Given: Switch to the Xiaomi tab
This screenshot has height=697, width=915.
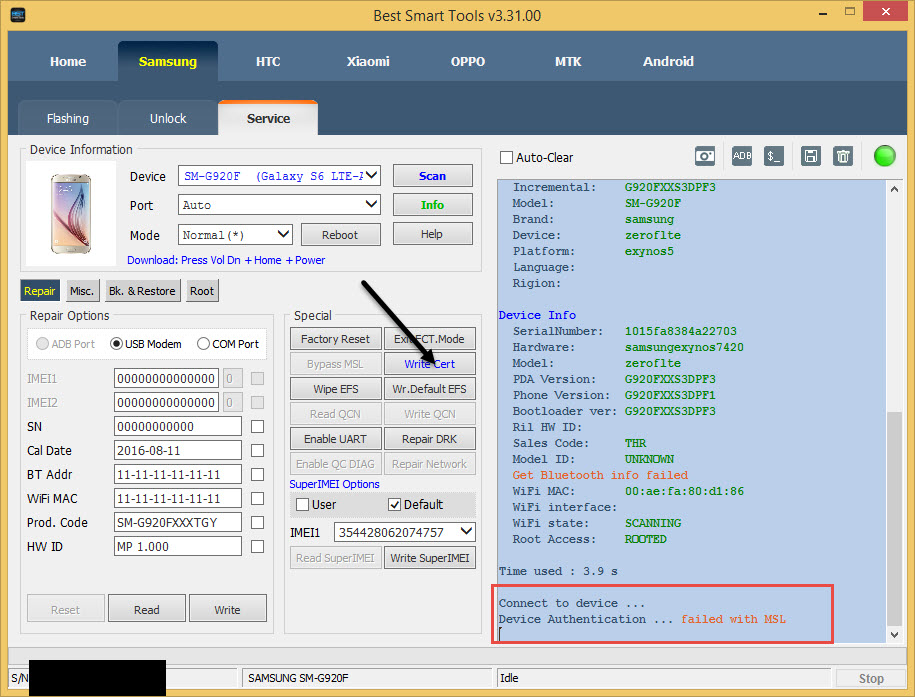Looking at the screenshot, I should click(x=368, y=61).
